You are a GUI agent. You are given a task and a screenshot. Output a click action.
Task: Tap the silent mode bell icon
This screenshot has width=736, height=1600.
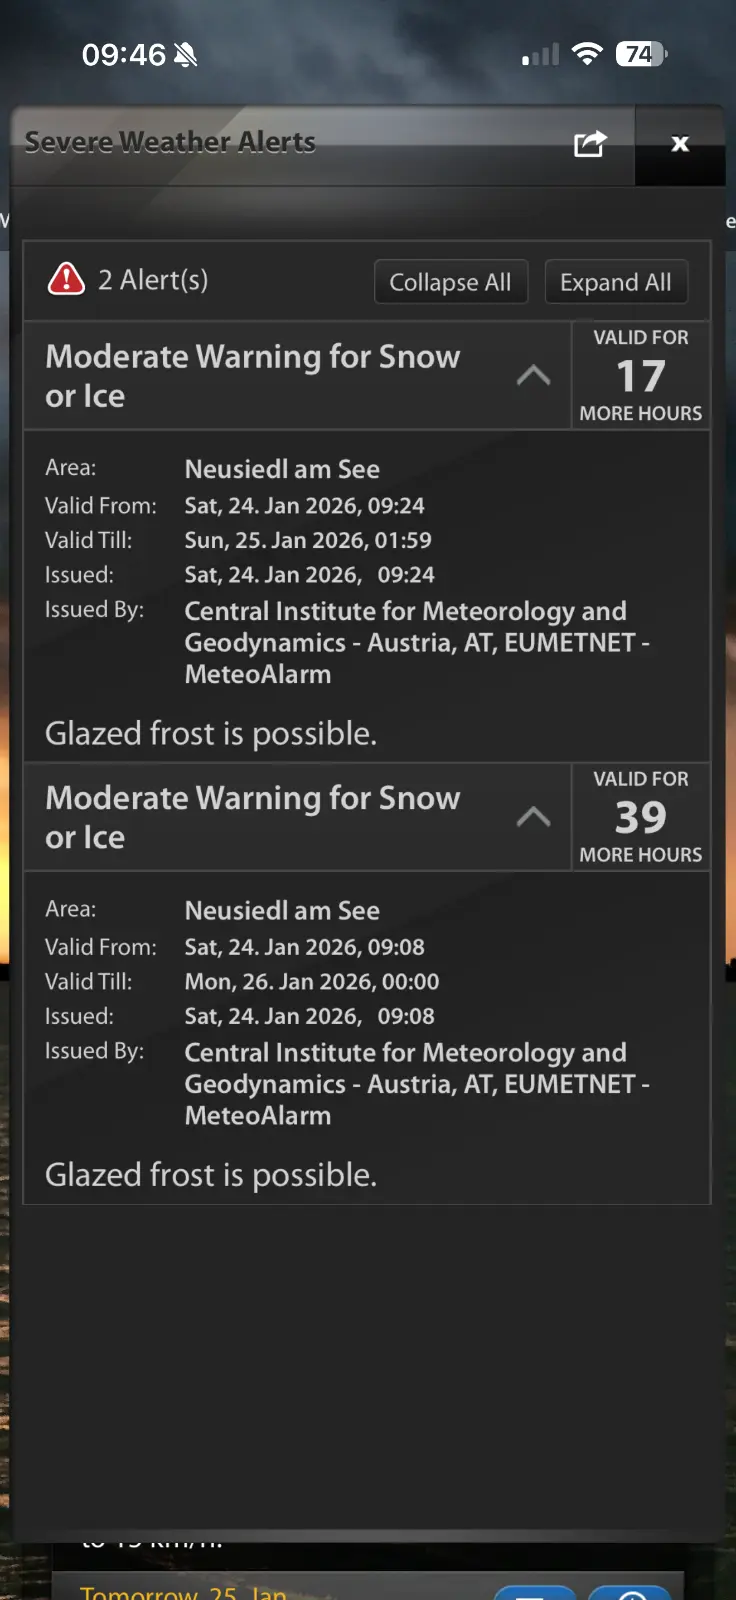(x=185, y=55)
